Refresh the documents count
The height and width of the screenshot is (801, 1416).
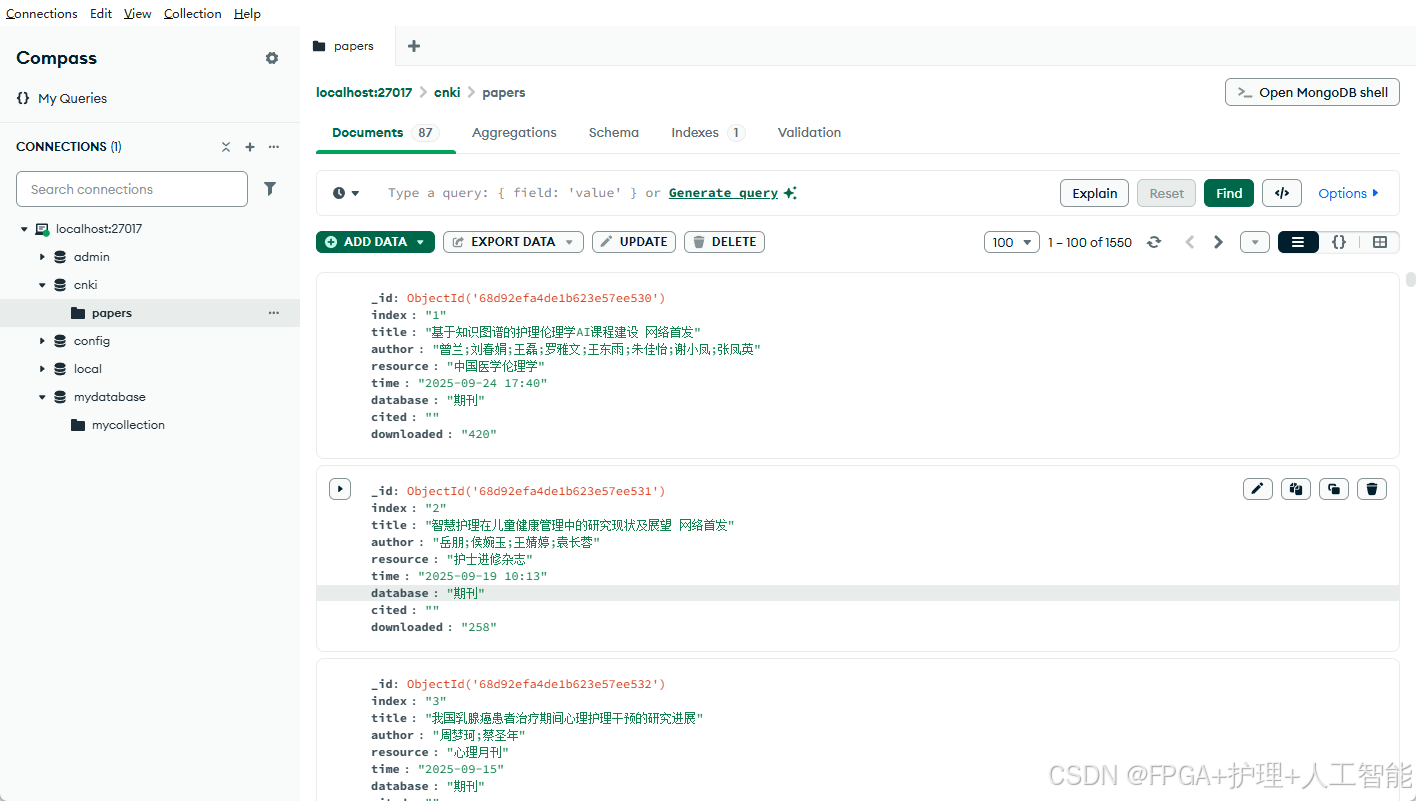(1154, 242)
